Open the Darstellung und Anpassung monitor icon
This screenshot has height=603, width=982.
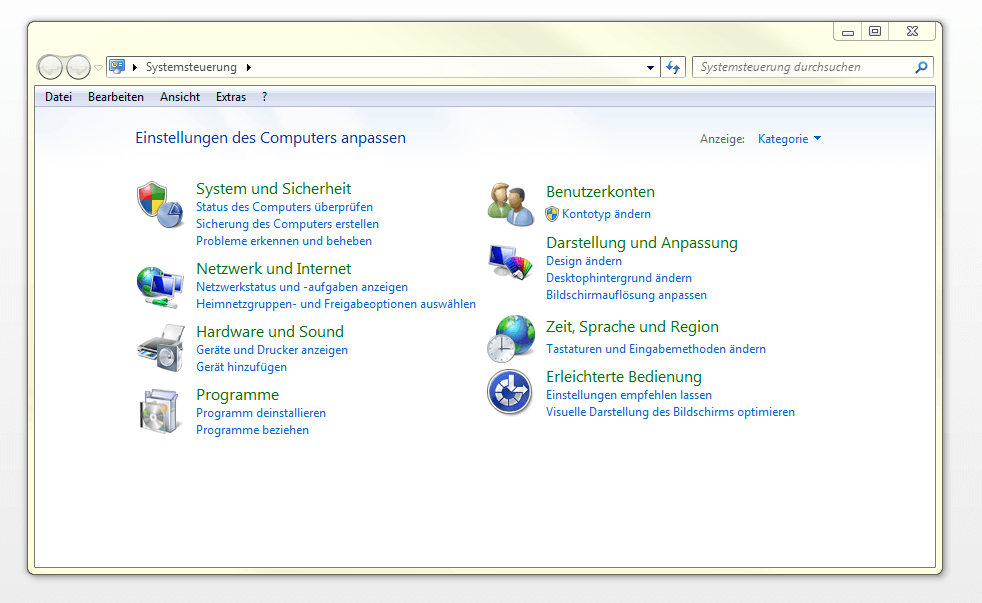[510, 262]
